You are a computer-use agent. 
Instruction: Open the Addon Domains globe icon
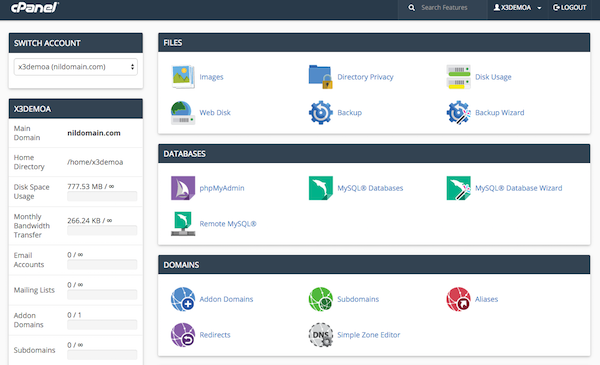tap(183, 299)
